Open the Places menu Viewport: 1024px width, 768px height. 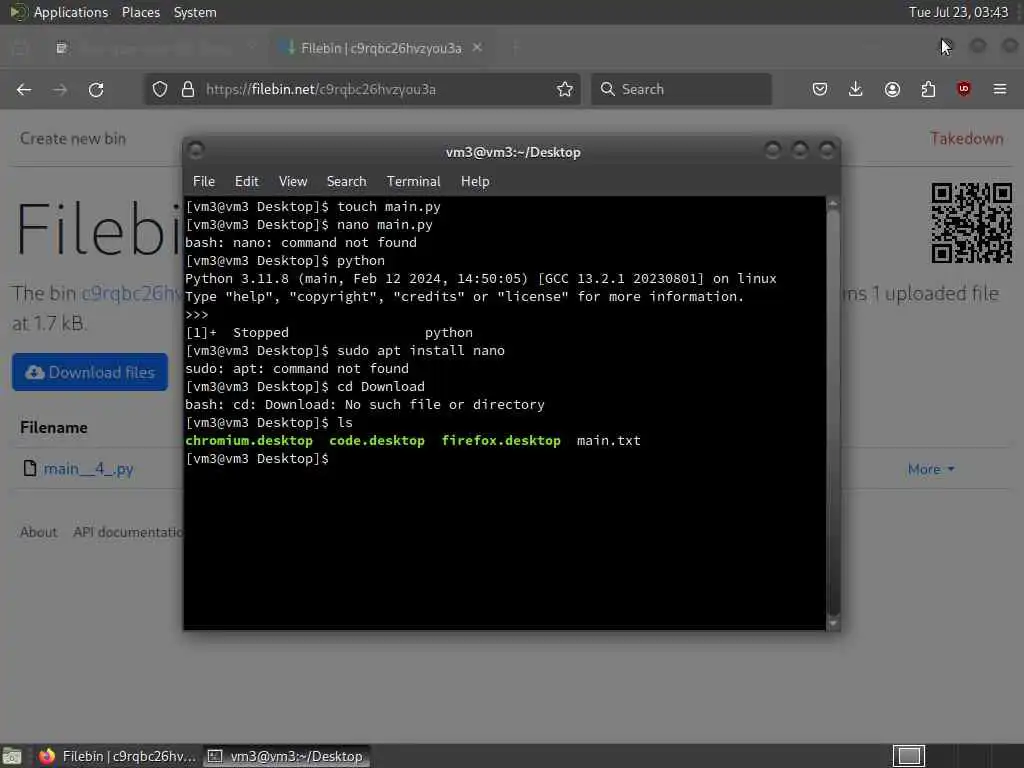[141, 12]
